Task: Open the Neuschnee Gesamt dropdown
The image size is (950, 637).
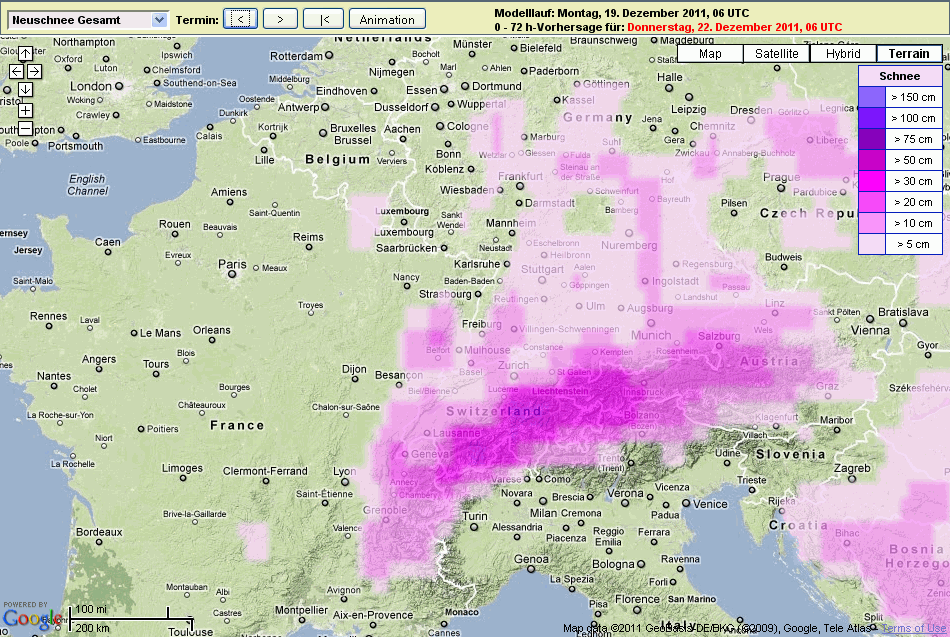Action: (88, 20)
